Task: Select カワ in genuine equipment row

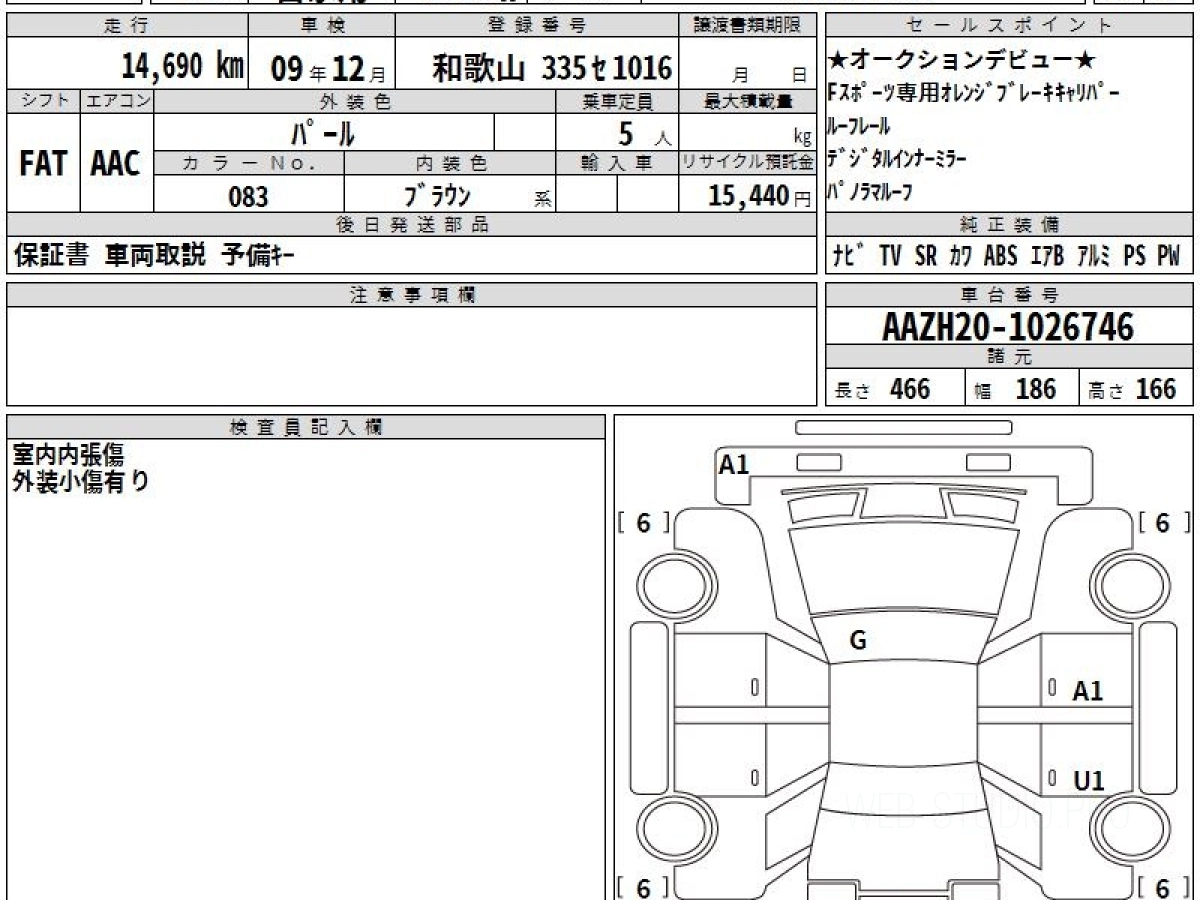Action: [961, 256]
